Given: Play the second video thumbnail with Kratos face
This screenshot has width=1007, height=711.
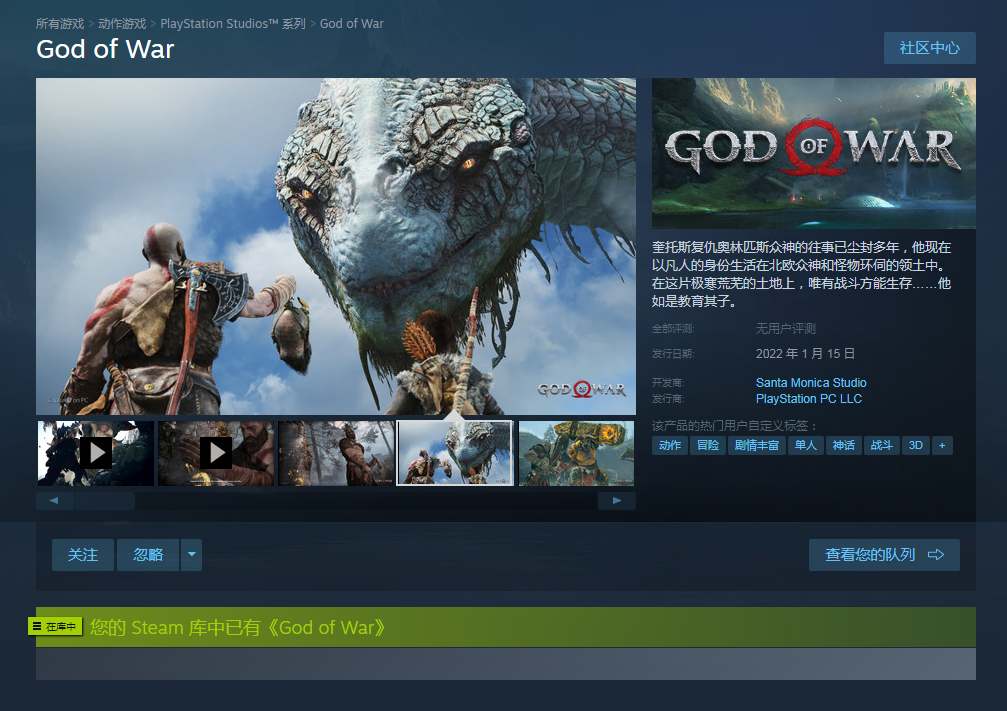Looking at the screenshot, I should [x=216, y=453].
